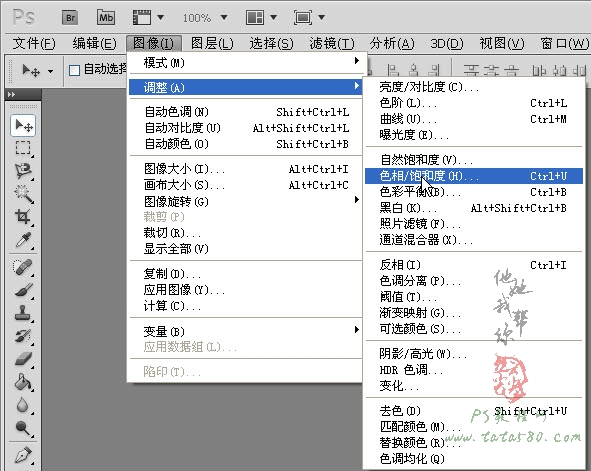Open the 图层(L) menu
The height and width of the screenshot is (471, 591).
tap(212, 43)
